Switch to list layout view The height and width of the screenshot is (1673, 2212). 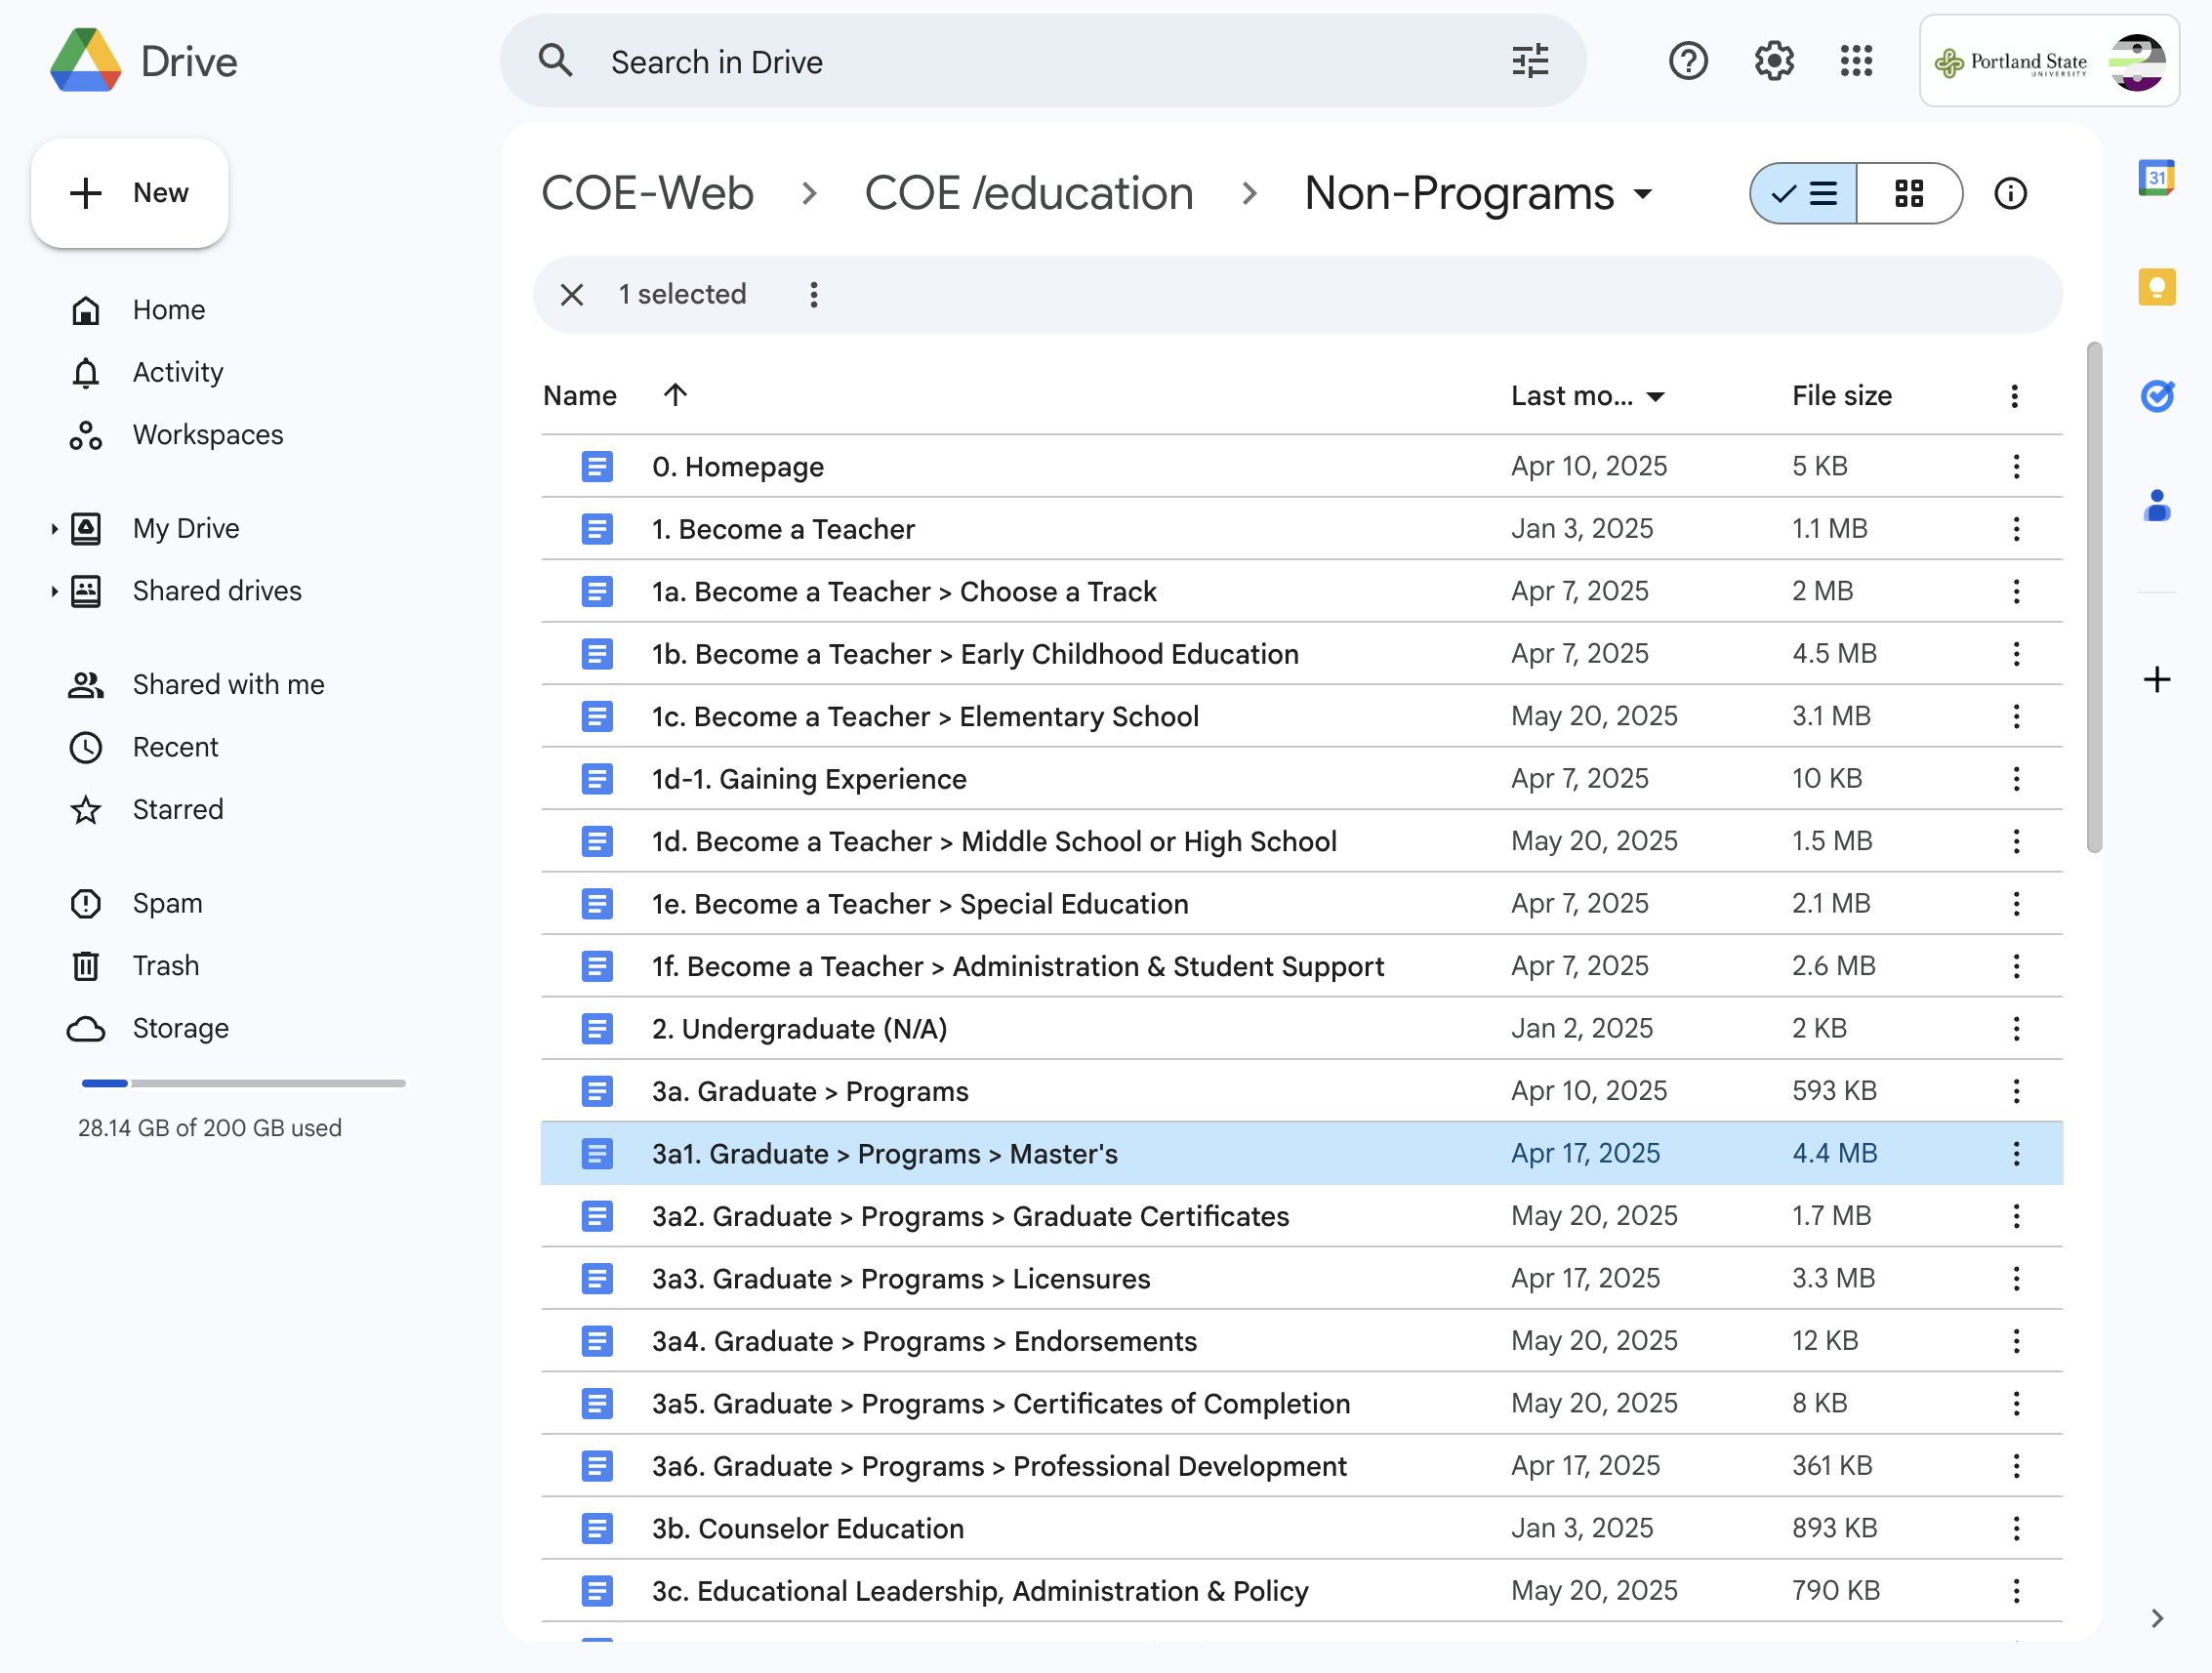(1803, 193)
